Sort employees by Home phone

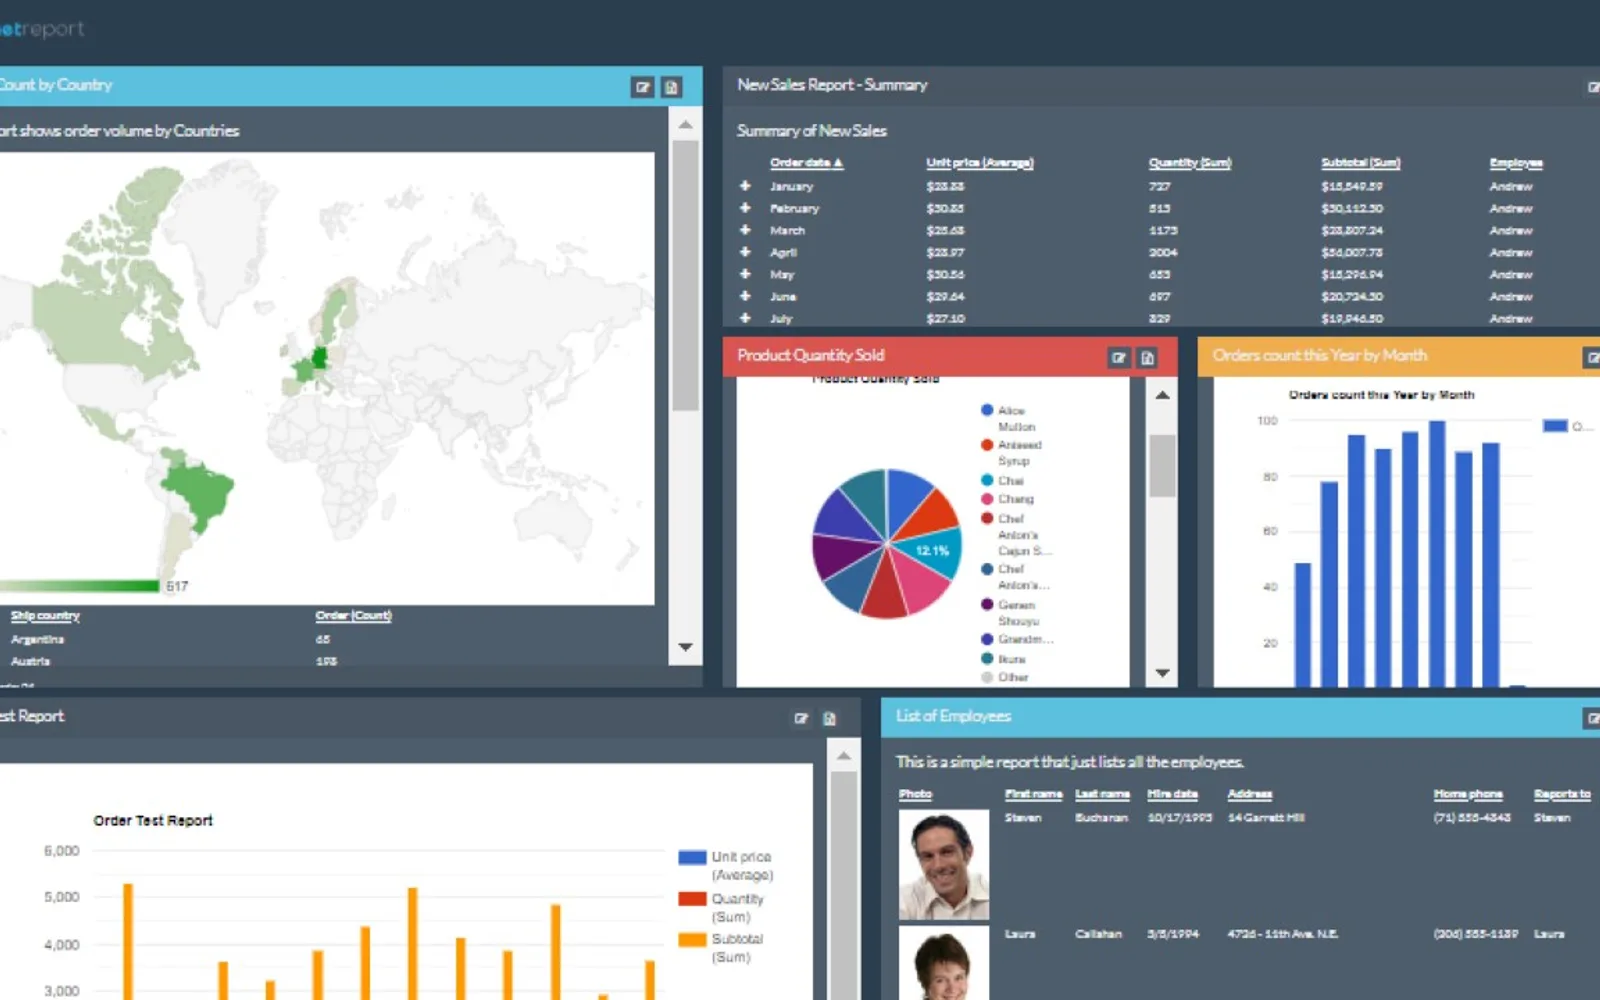pyautogui.click(x=1468, y=794)
